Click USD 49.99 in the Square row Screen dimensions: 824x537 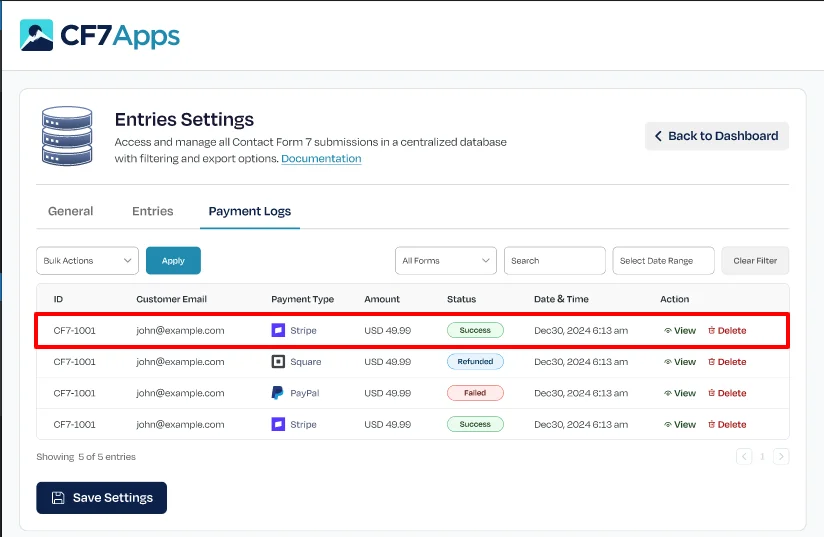point(387,362)
